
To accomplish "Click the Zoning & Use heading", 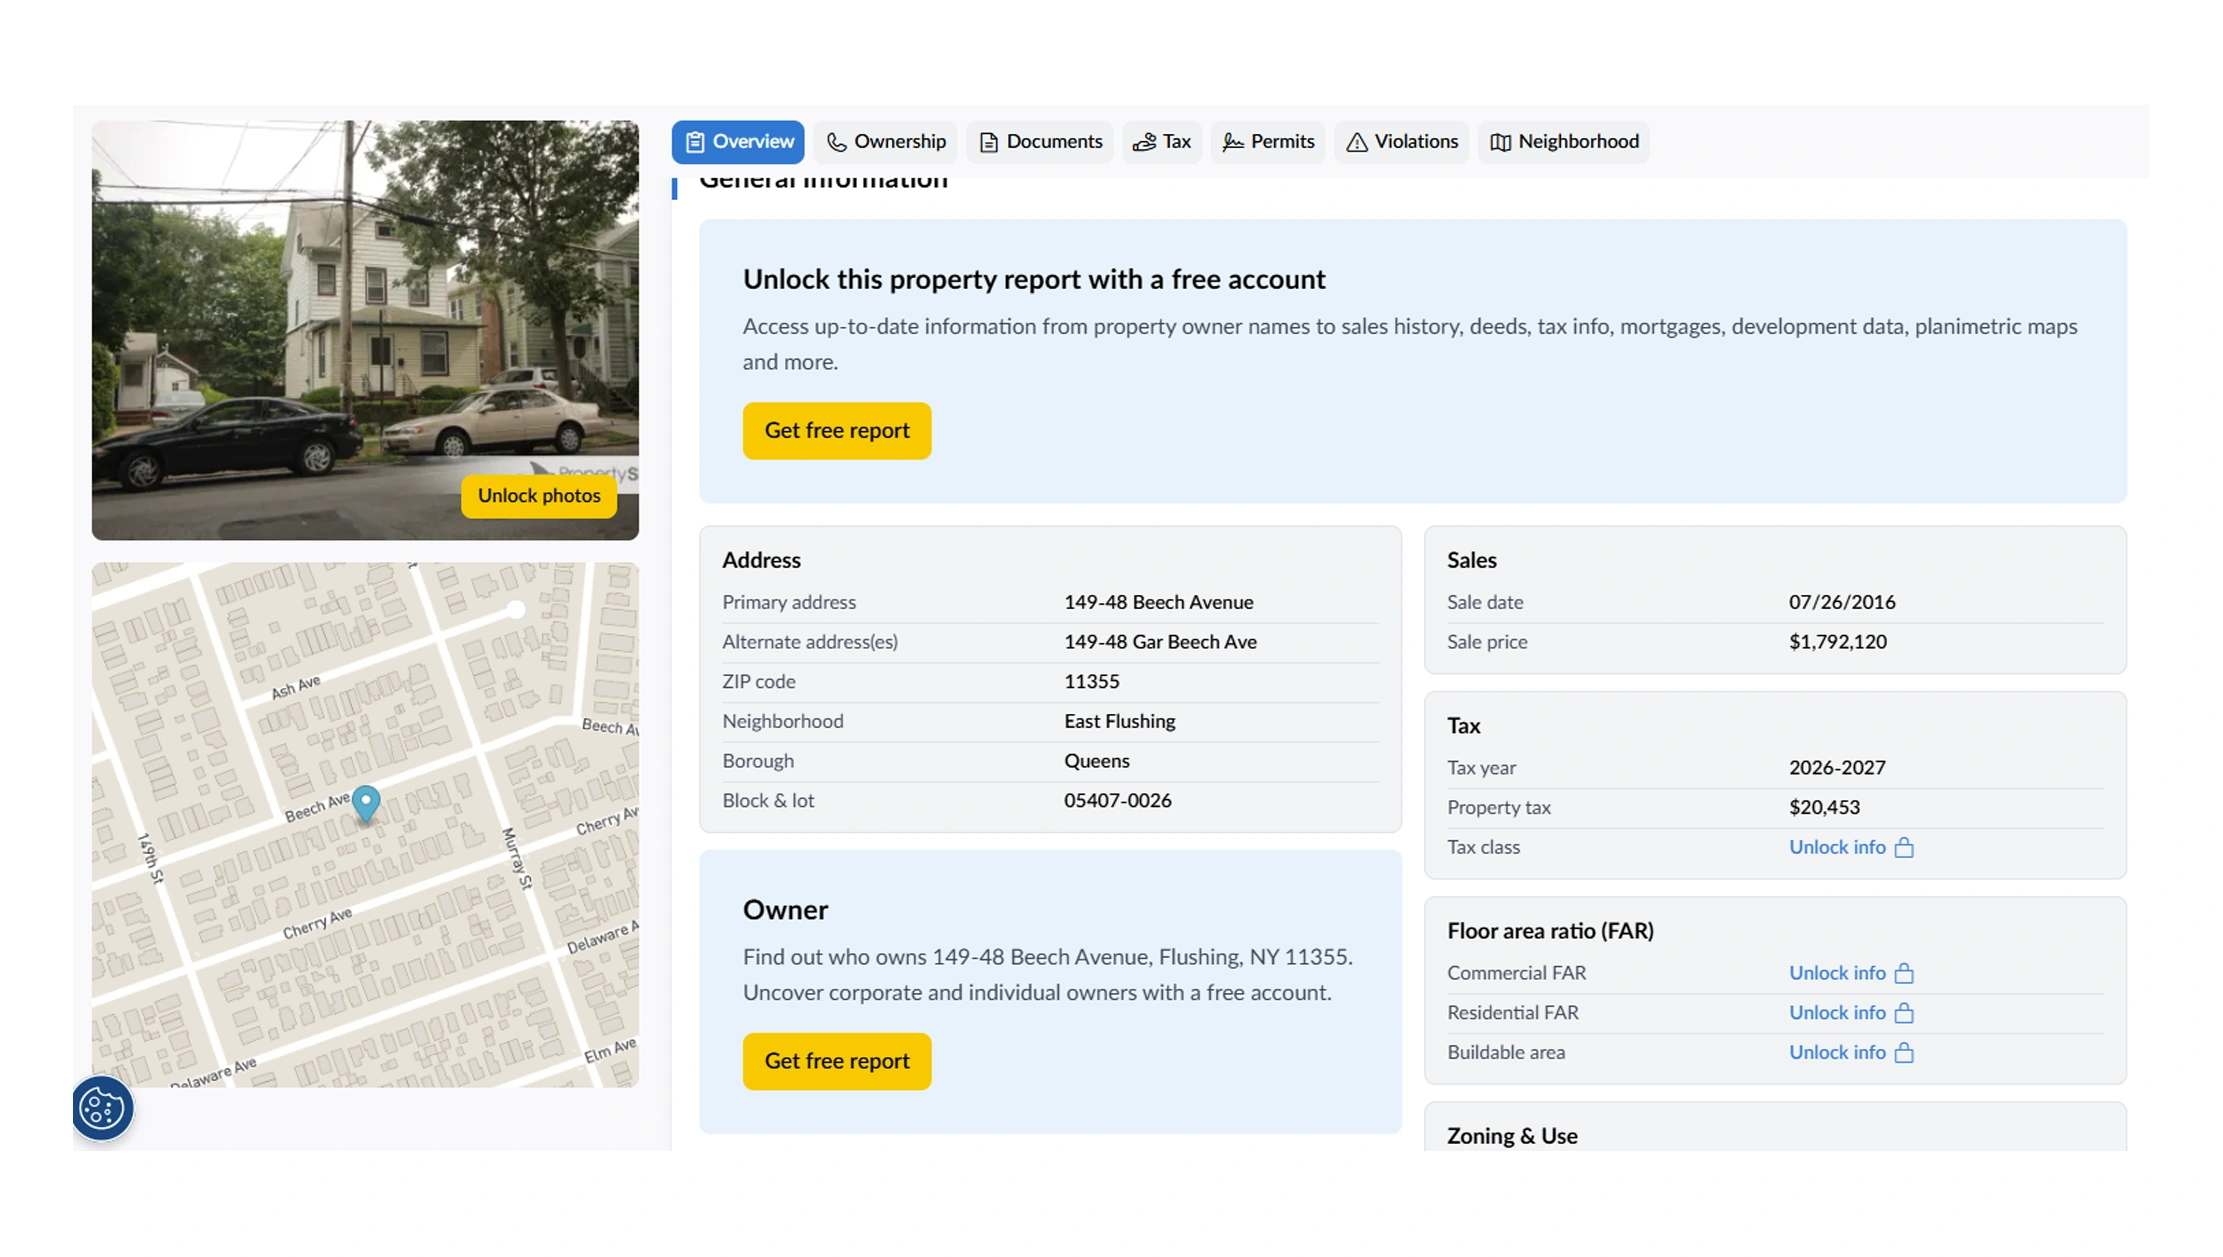I will coord(1512,1136).
